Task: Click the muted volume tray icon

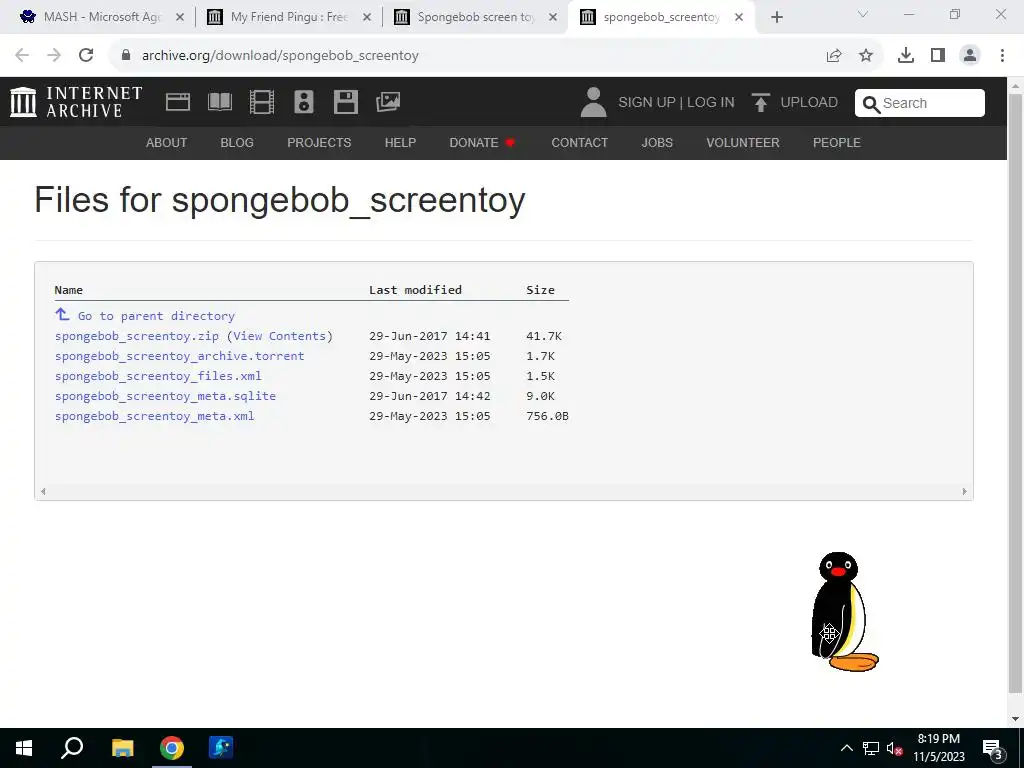Action: click(x=895, y=748)
